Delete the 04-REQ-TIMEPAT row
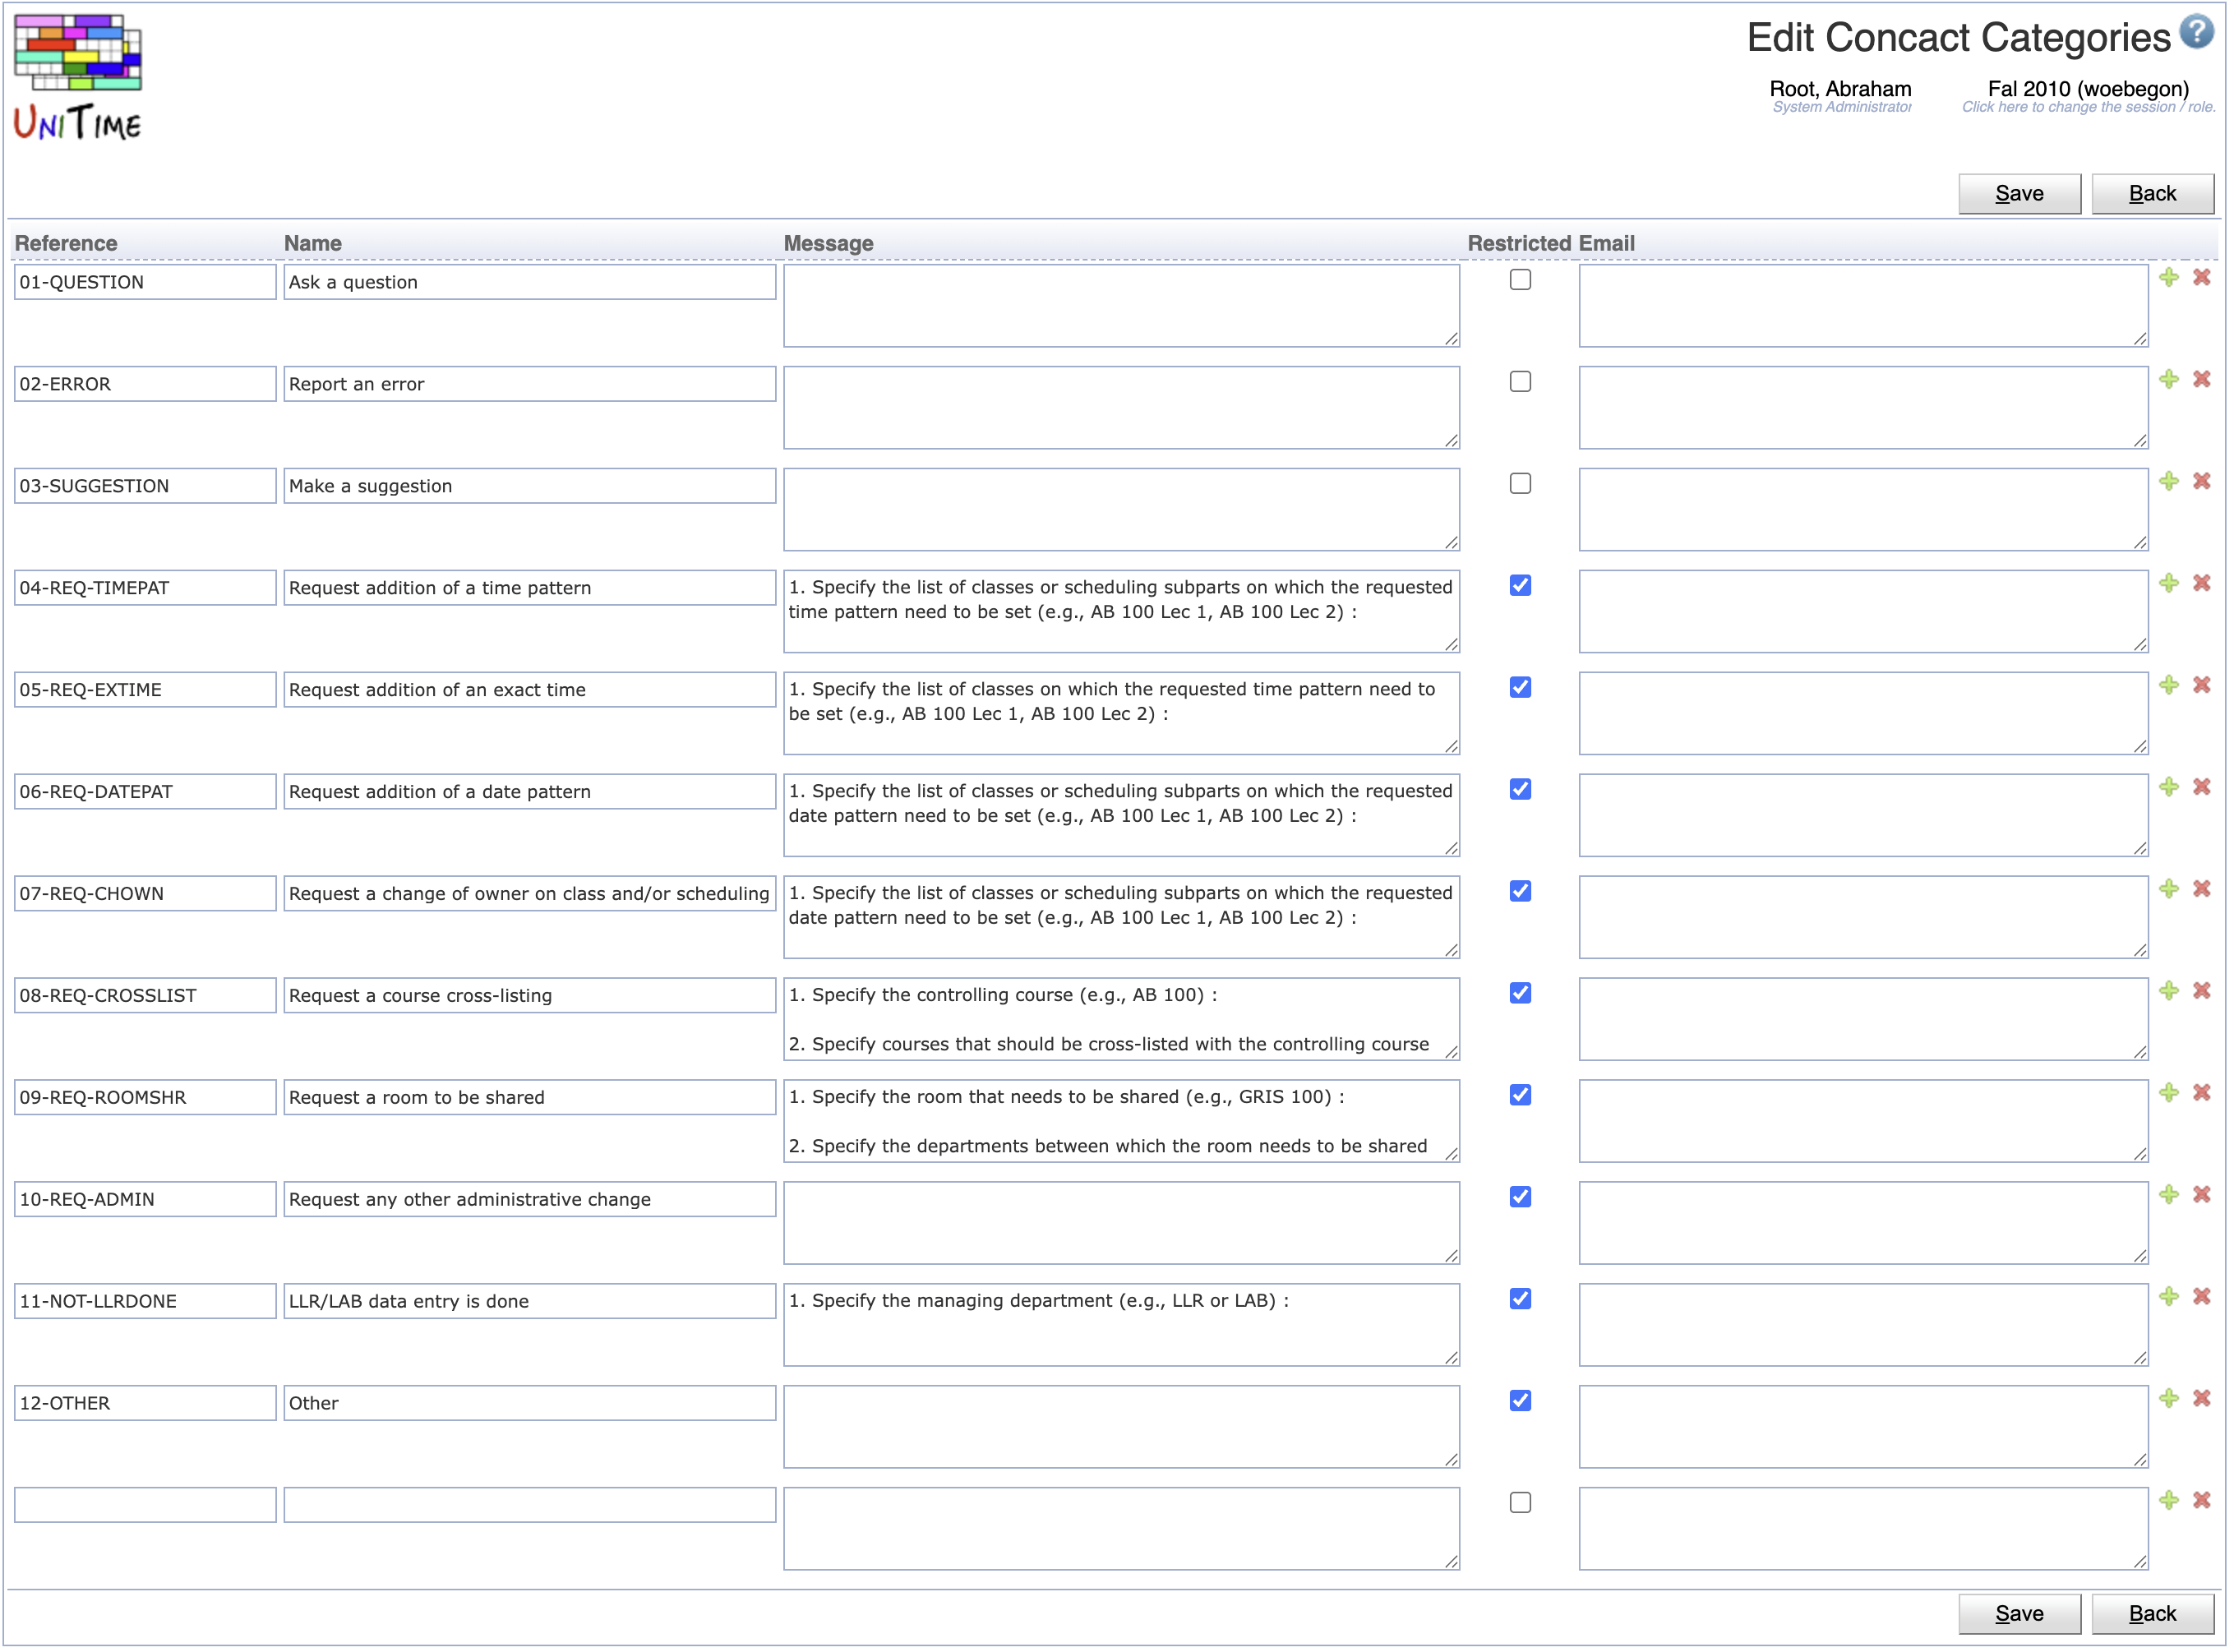 tap(2203, 584)
